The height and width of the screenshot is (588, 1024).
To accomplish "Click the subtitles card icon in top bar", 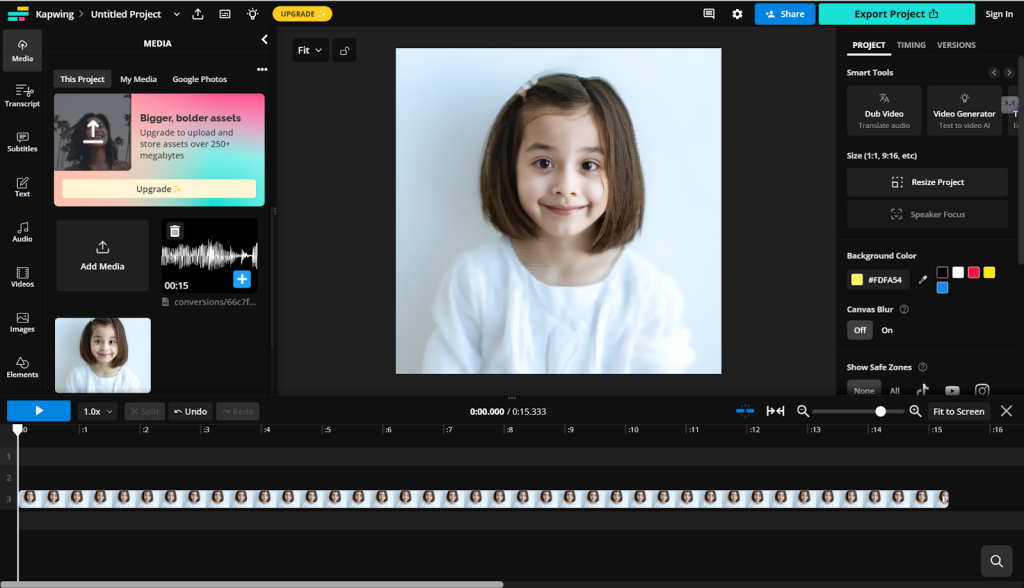I will point(225,14).
